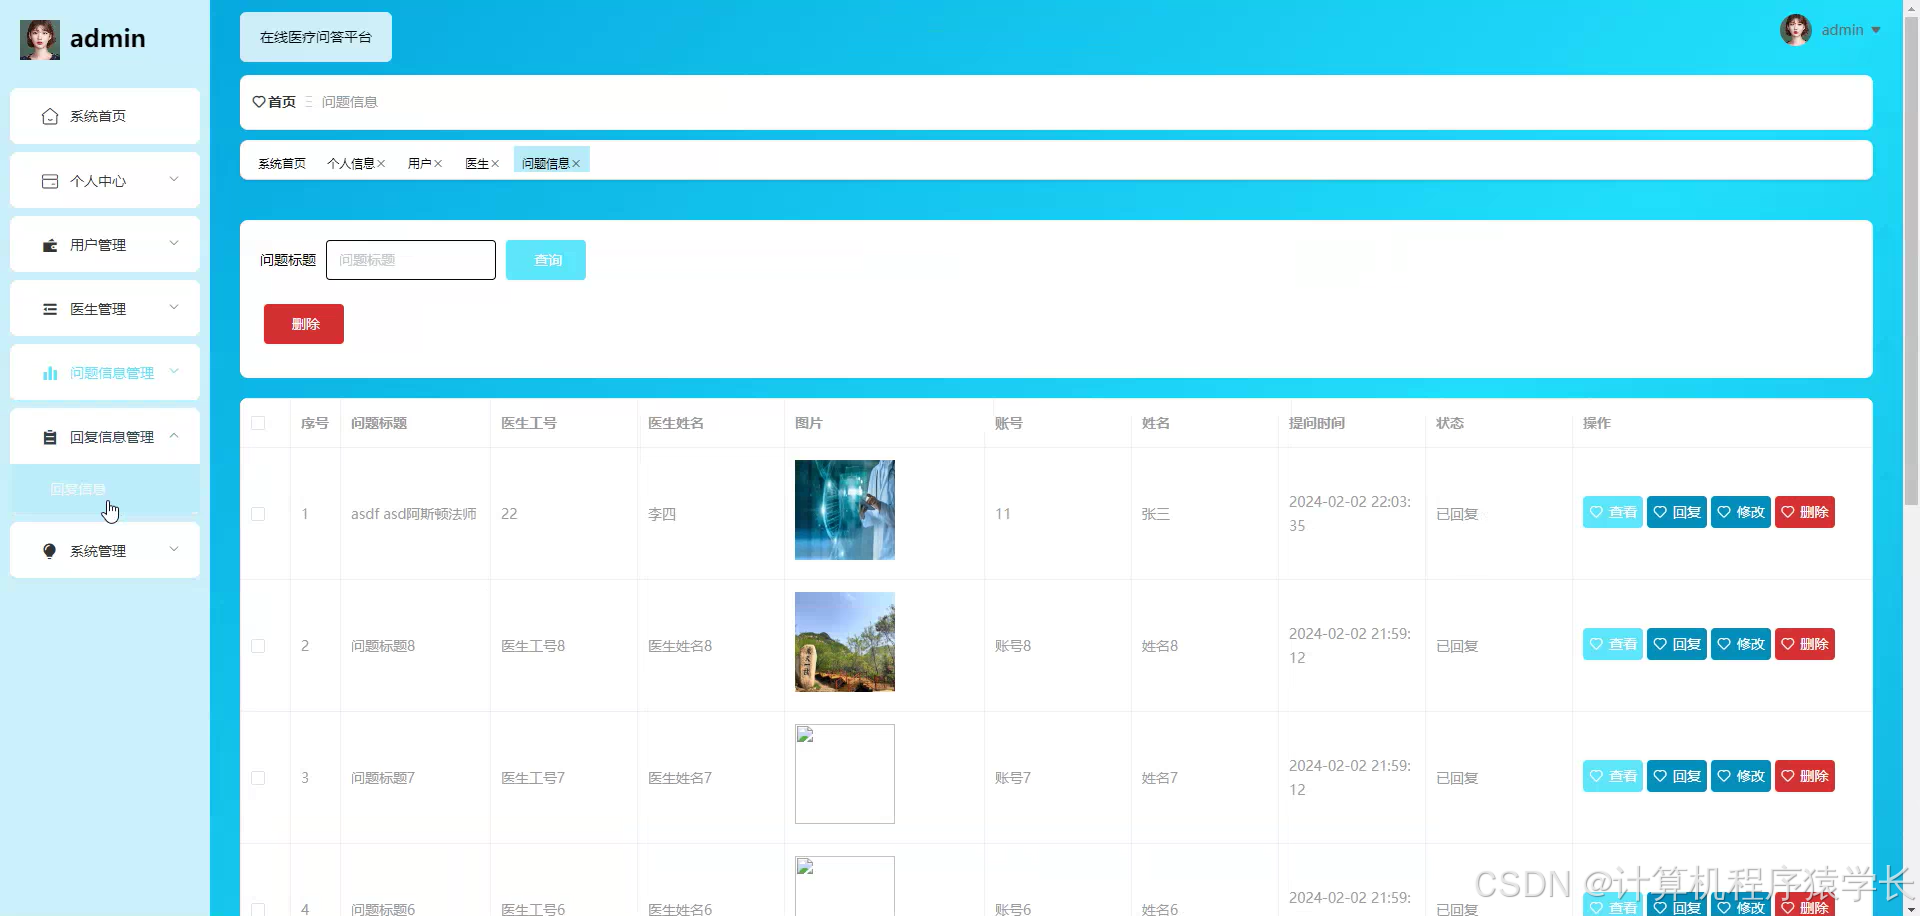Click the clipboard icon beside 回复信息管理

coord(50,437)
